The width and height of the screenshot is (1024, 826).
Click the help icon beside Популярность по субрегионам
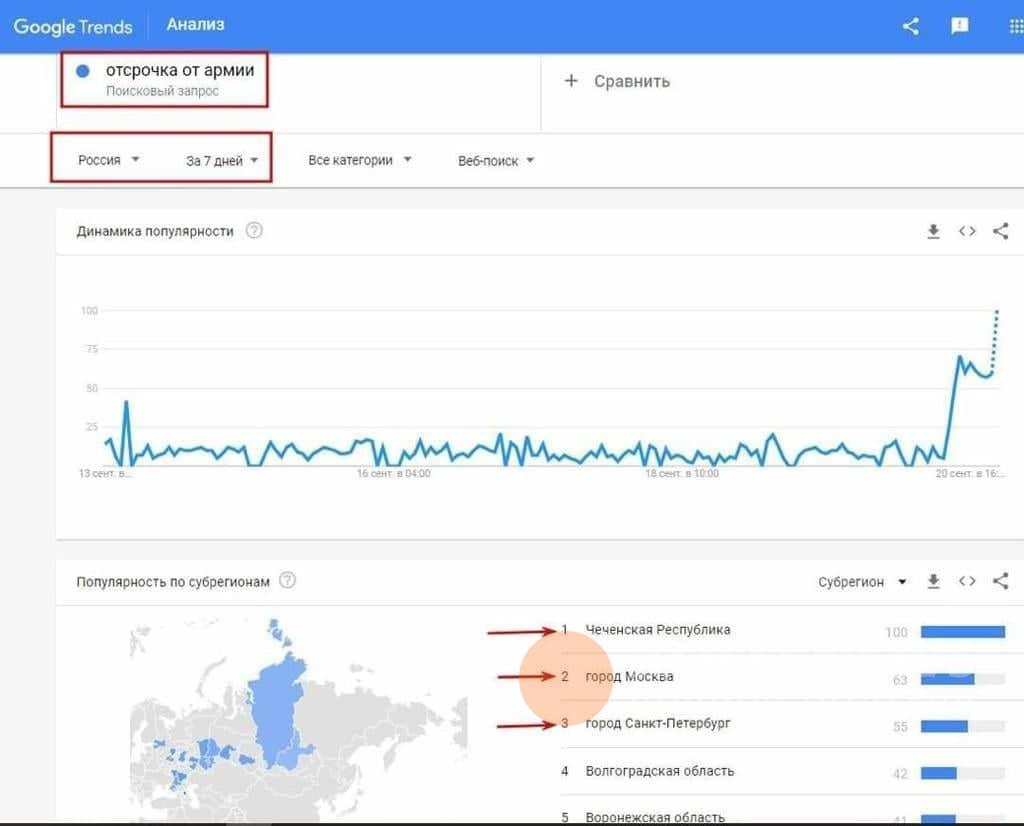click(287, 580)
